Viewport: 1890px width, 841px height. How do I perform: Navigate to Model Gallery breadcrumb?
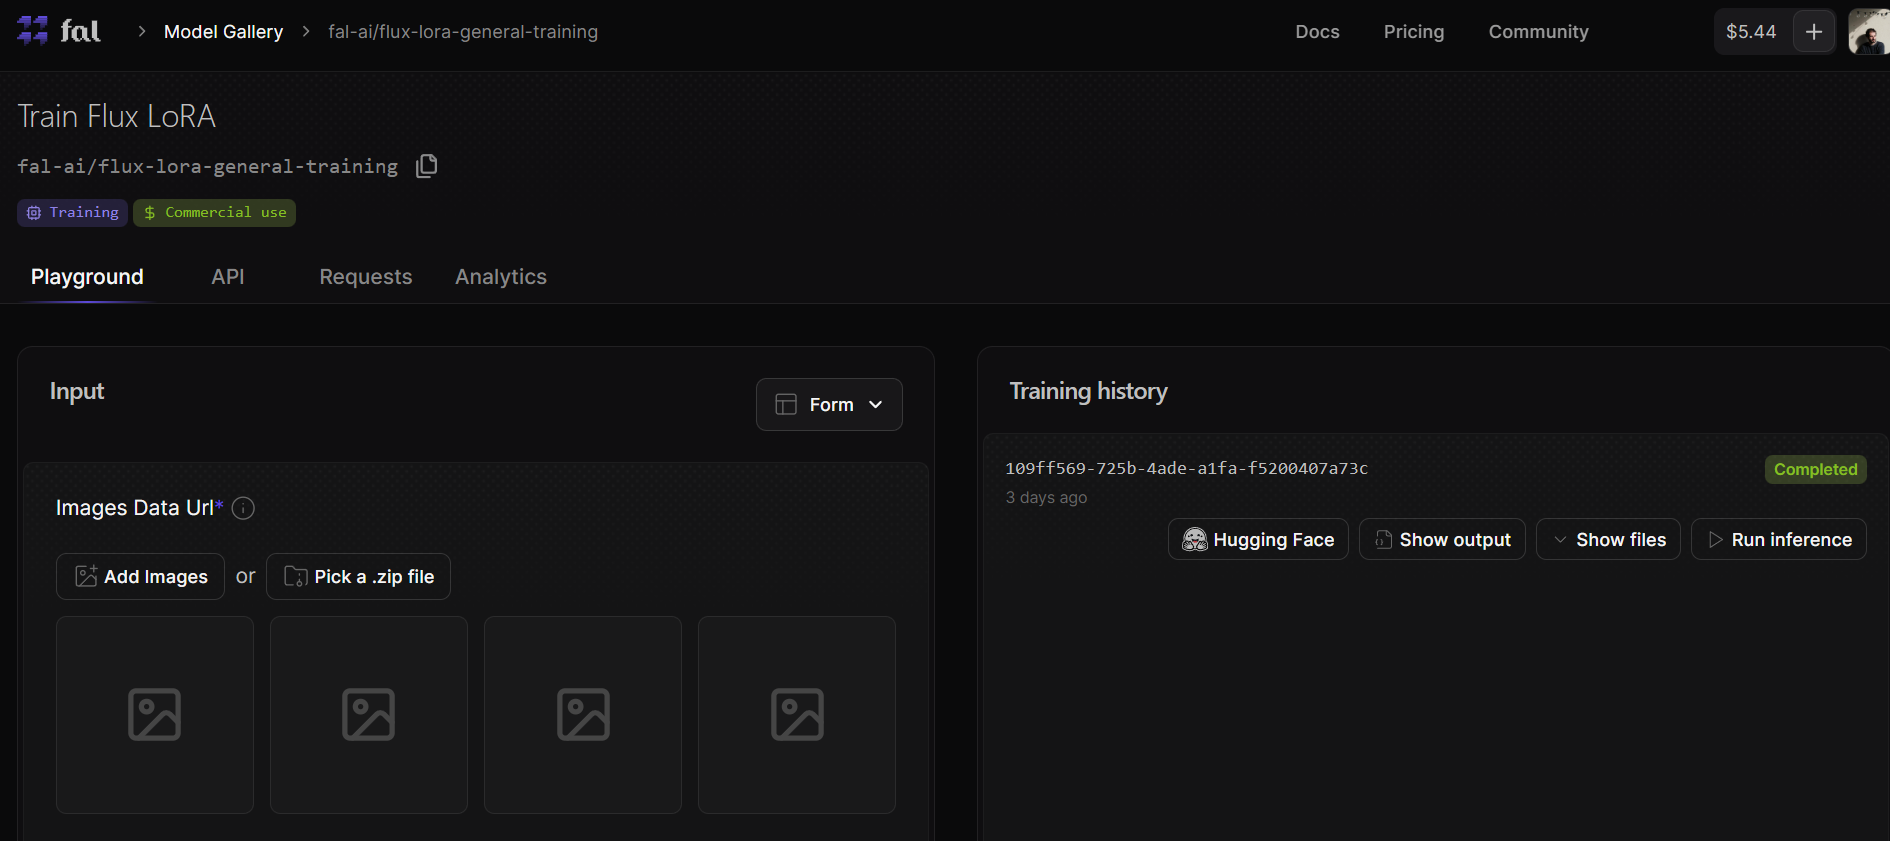pos(224,32)
